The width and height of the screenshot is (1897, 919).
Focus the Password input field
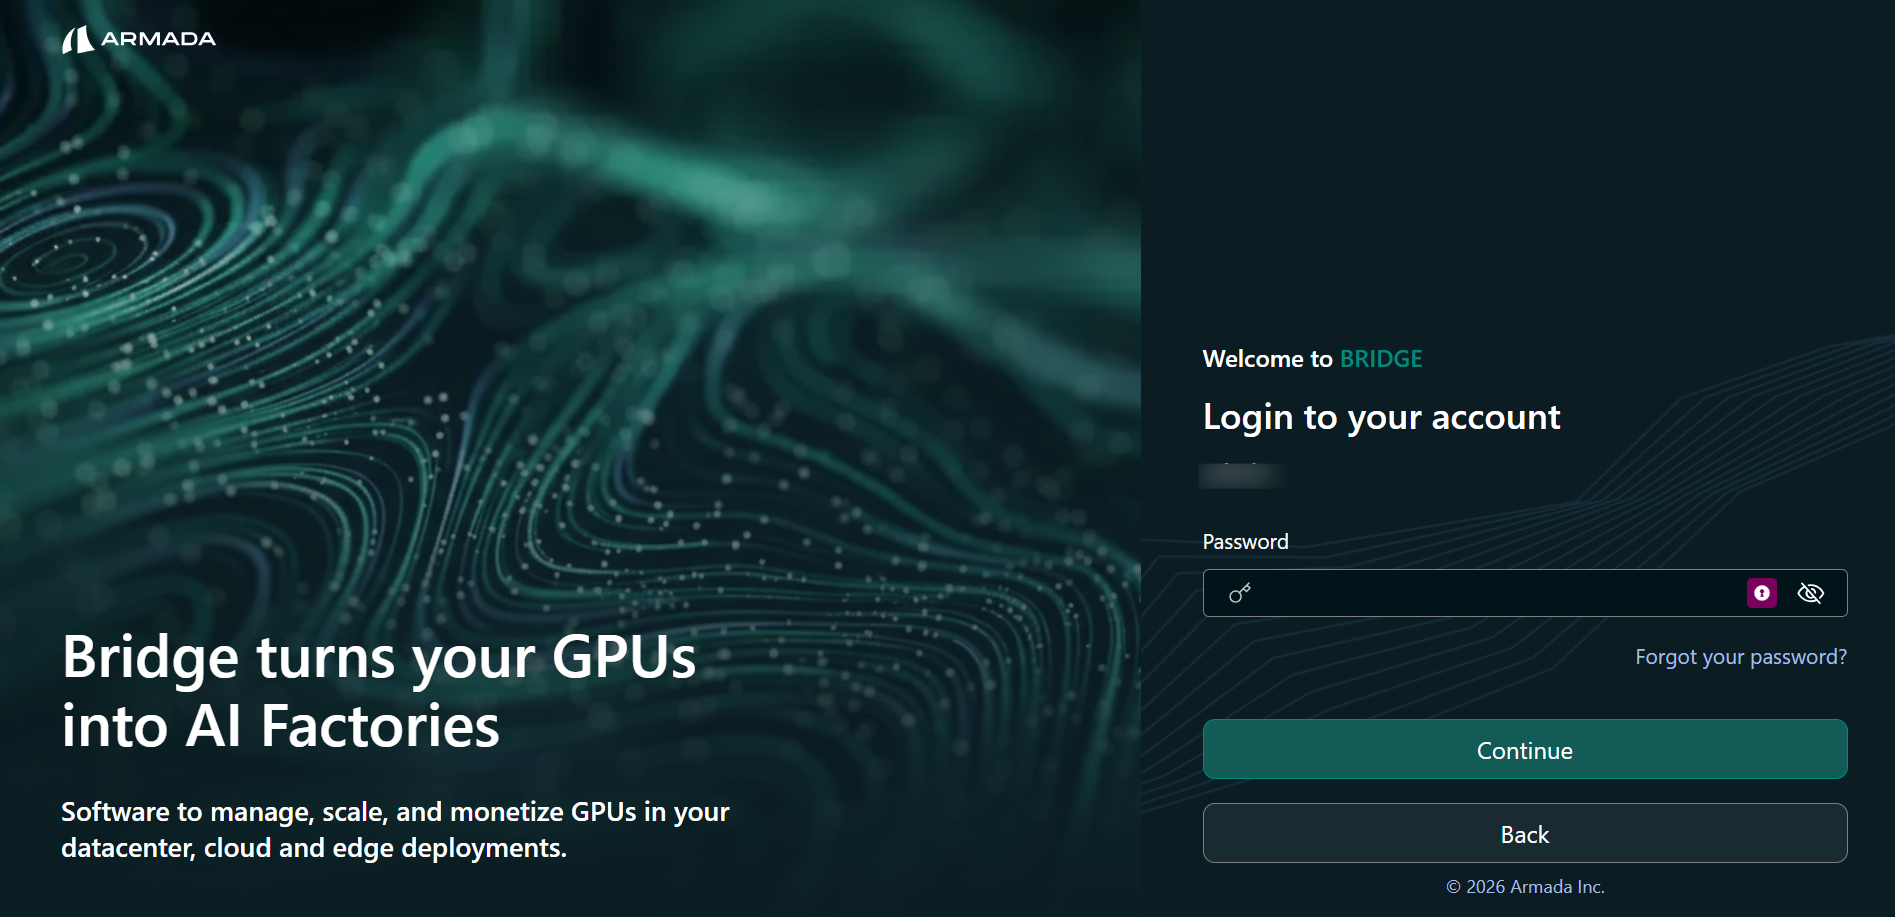tap(1525, 593)
